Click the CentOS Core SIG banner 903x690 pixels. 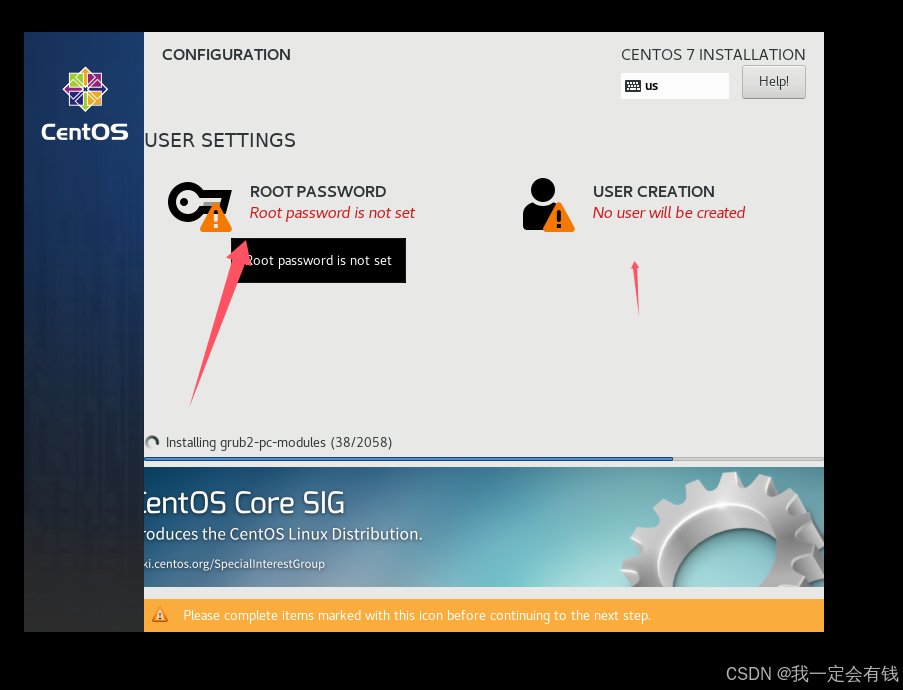click(484, 527)
